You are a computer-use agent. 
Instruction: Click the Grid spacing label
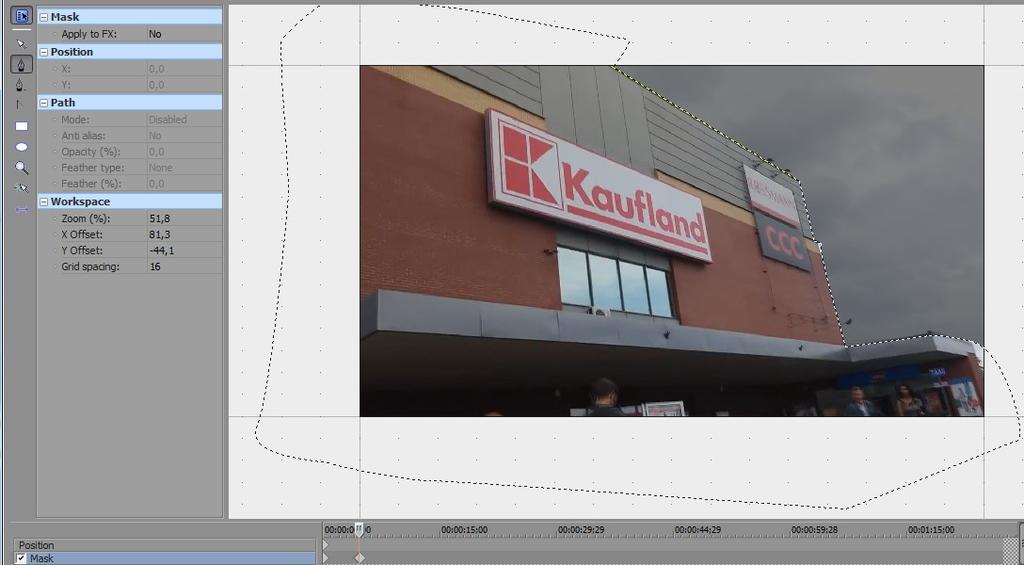(90, 266)
